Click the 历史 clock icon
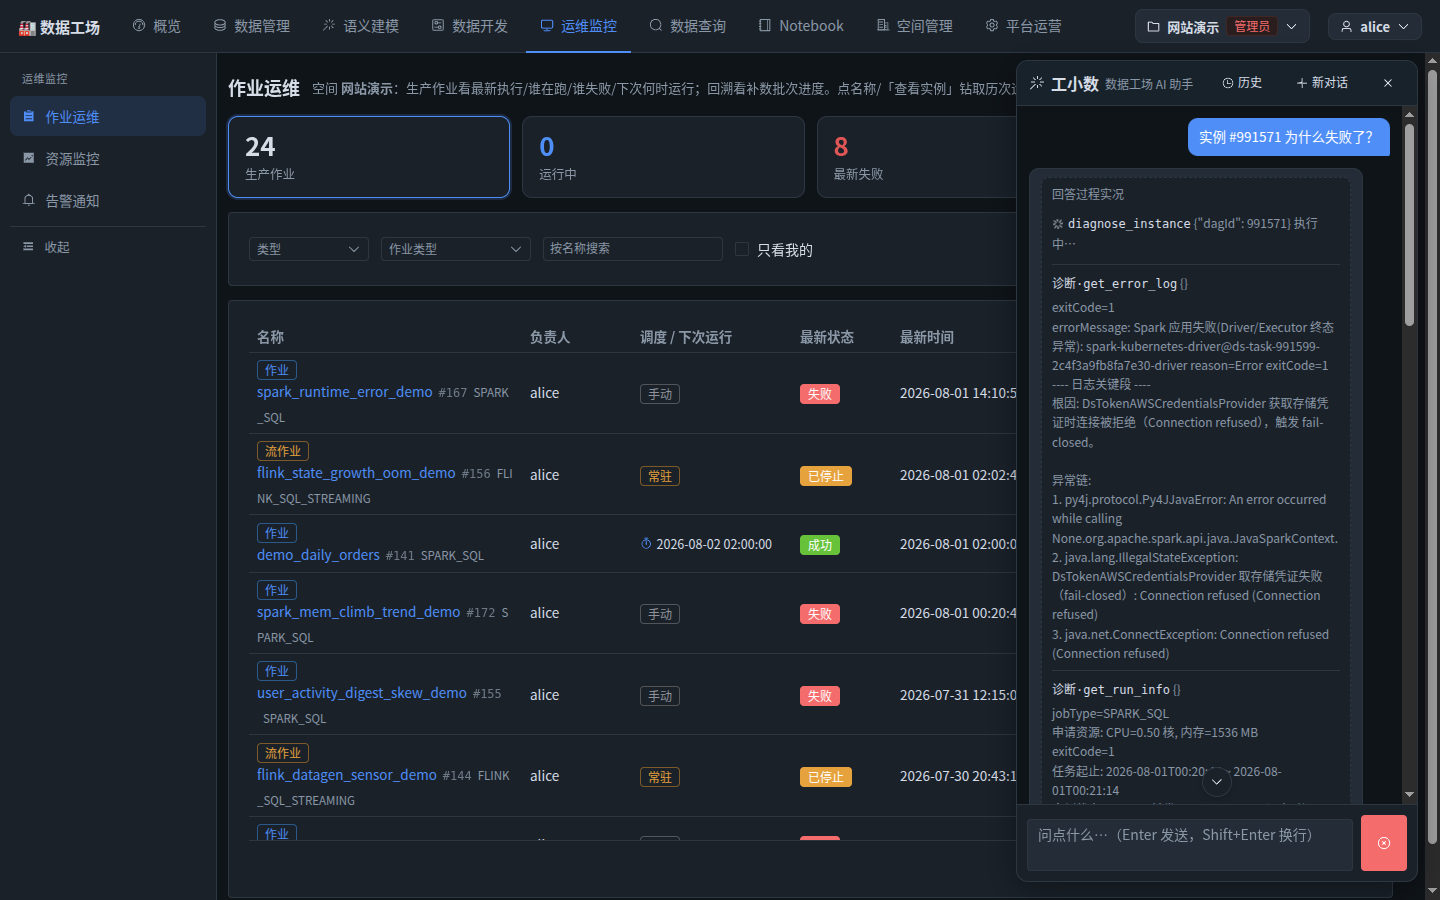The width and height of the screenshot is (1440, 900). point(1228,83)
